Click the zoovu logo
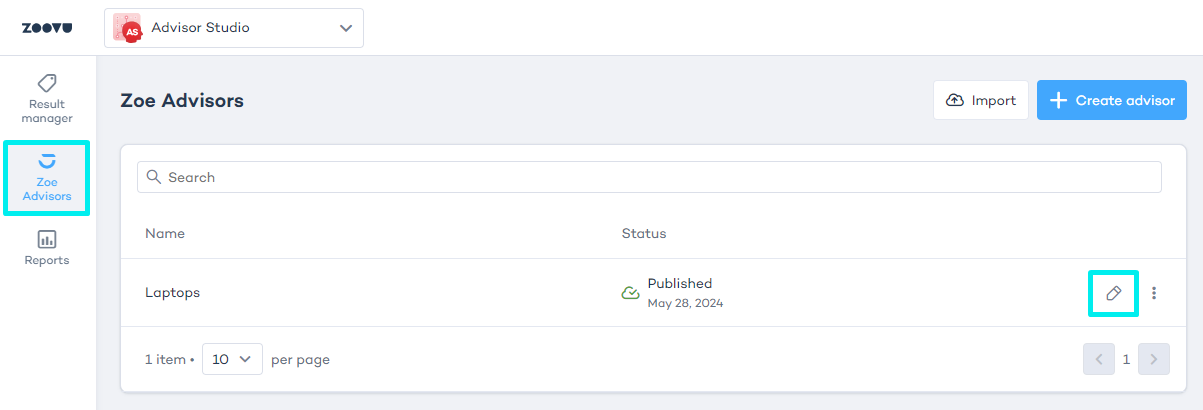The height and width of the screenshot is (410, 1203). coord(46,28)
